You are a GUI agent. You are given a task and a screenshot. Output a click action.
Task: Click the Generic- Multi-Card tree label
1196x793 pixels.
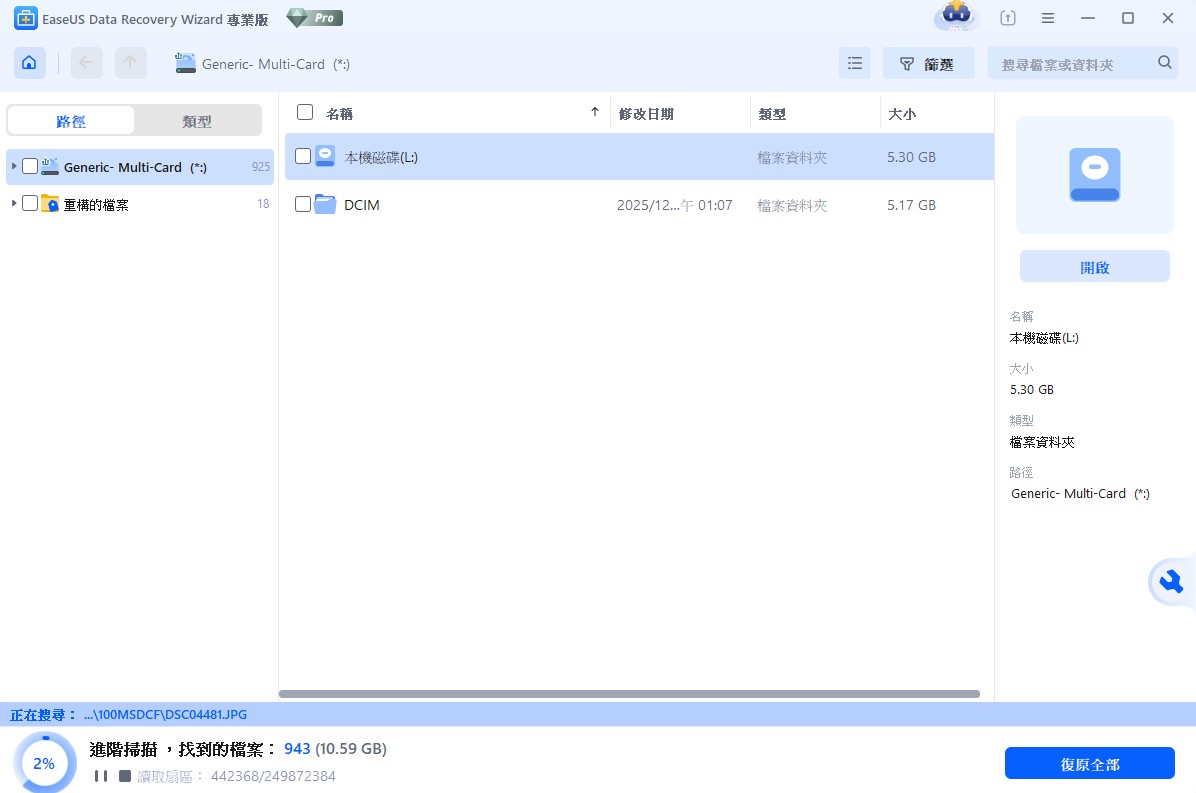(x=135, y=167)
